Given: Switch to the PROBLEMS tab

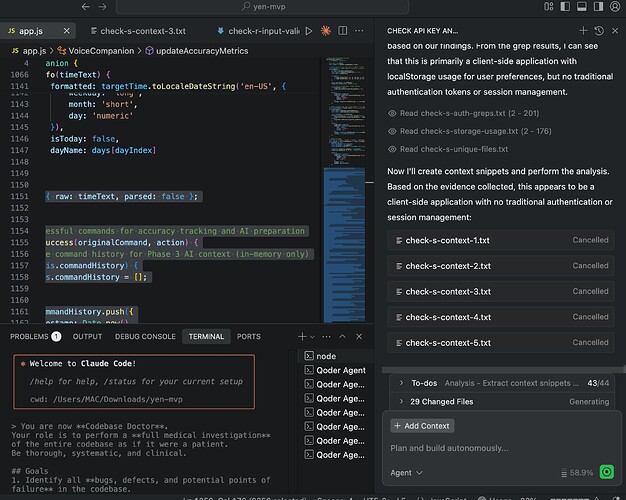Looking at the screenshot, I should click(x=35, y=337).
